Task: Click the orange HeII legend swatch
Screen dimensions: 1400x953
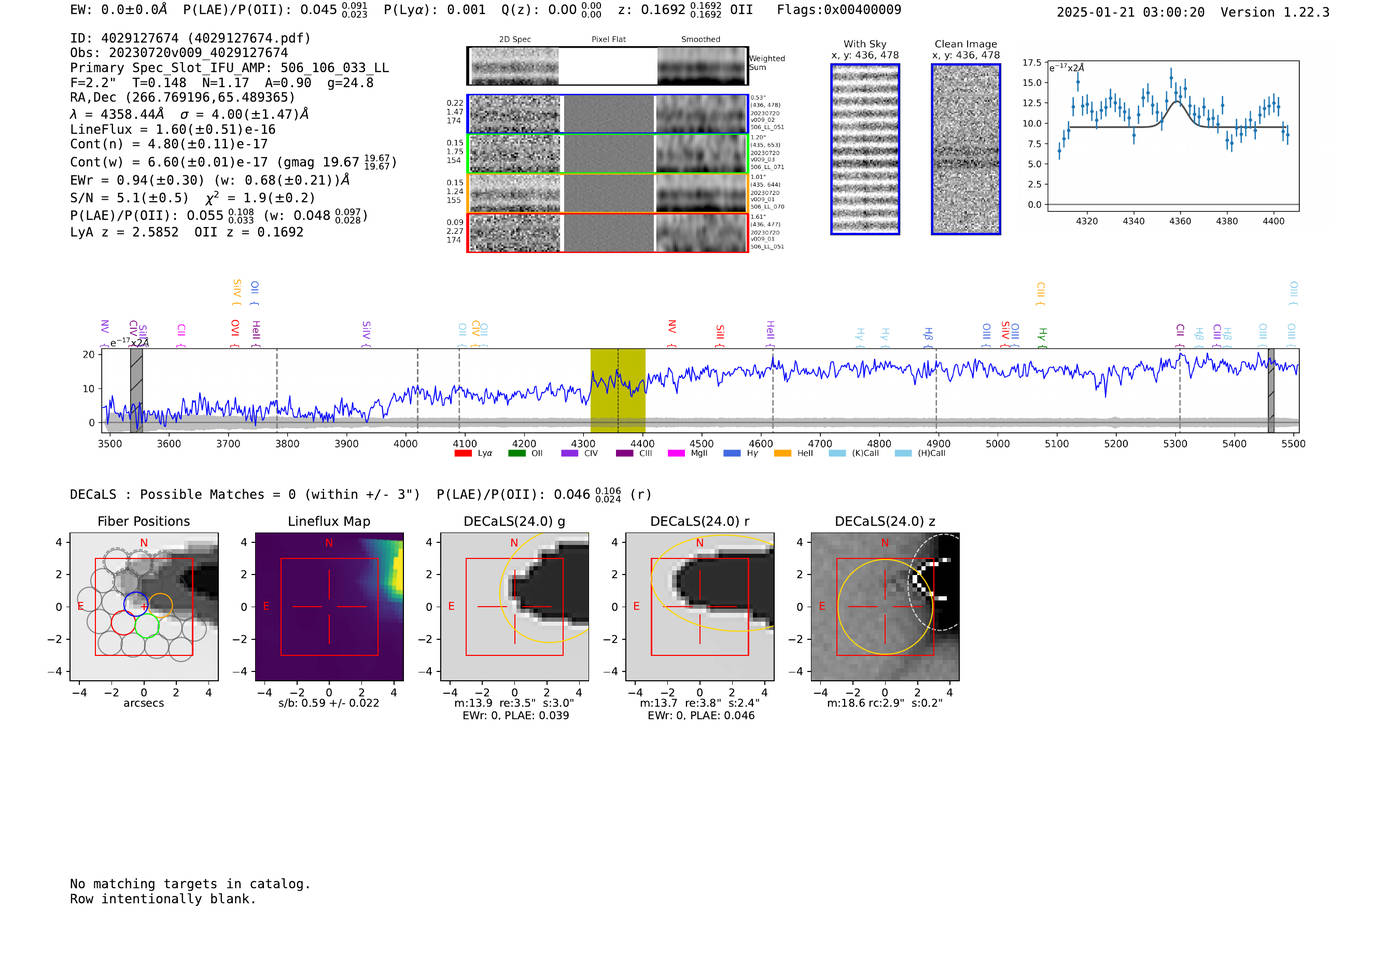Action: pyautogui.click(x=782, y=453)
